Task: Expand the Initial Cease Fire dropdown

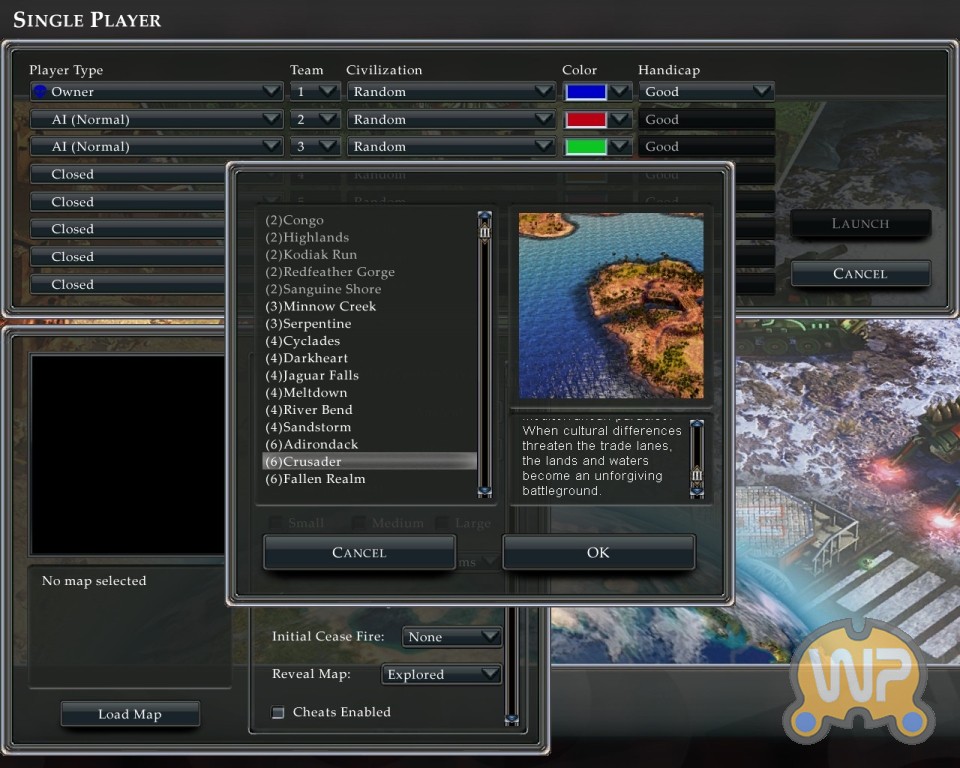Action: [452, 637]
